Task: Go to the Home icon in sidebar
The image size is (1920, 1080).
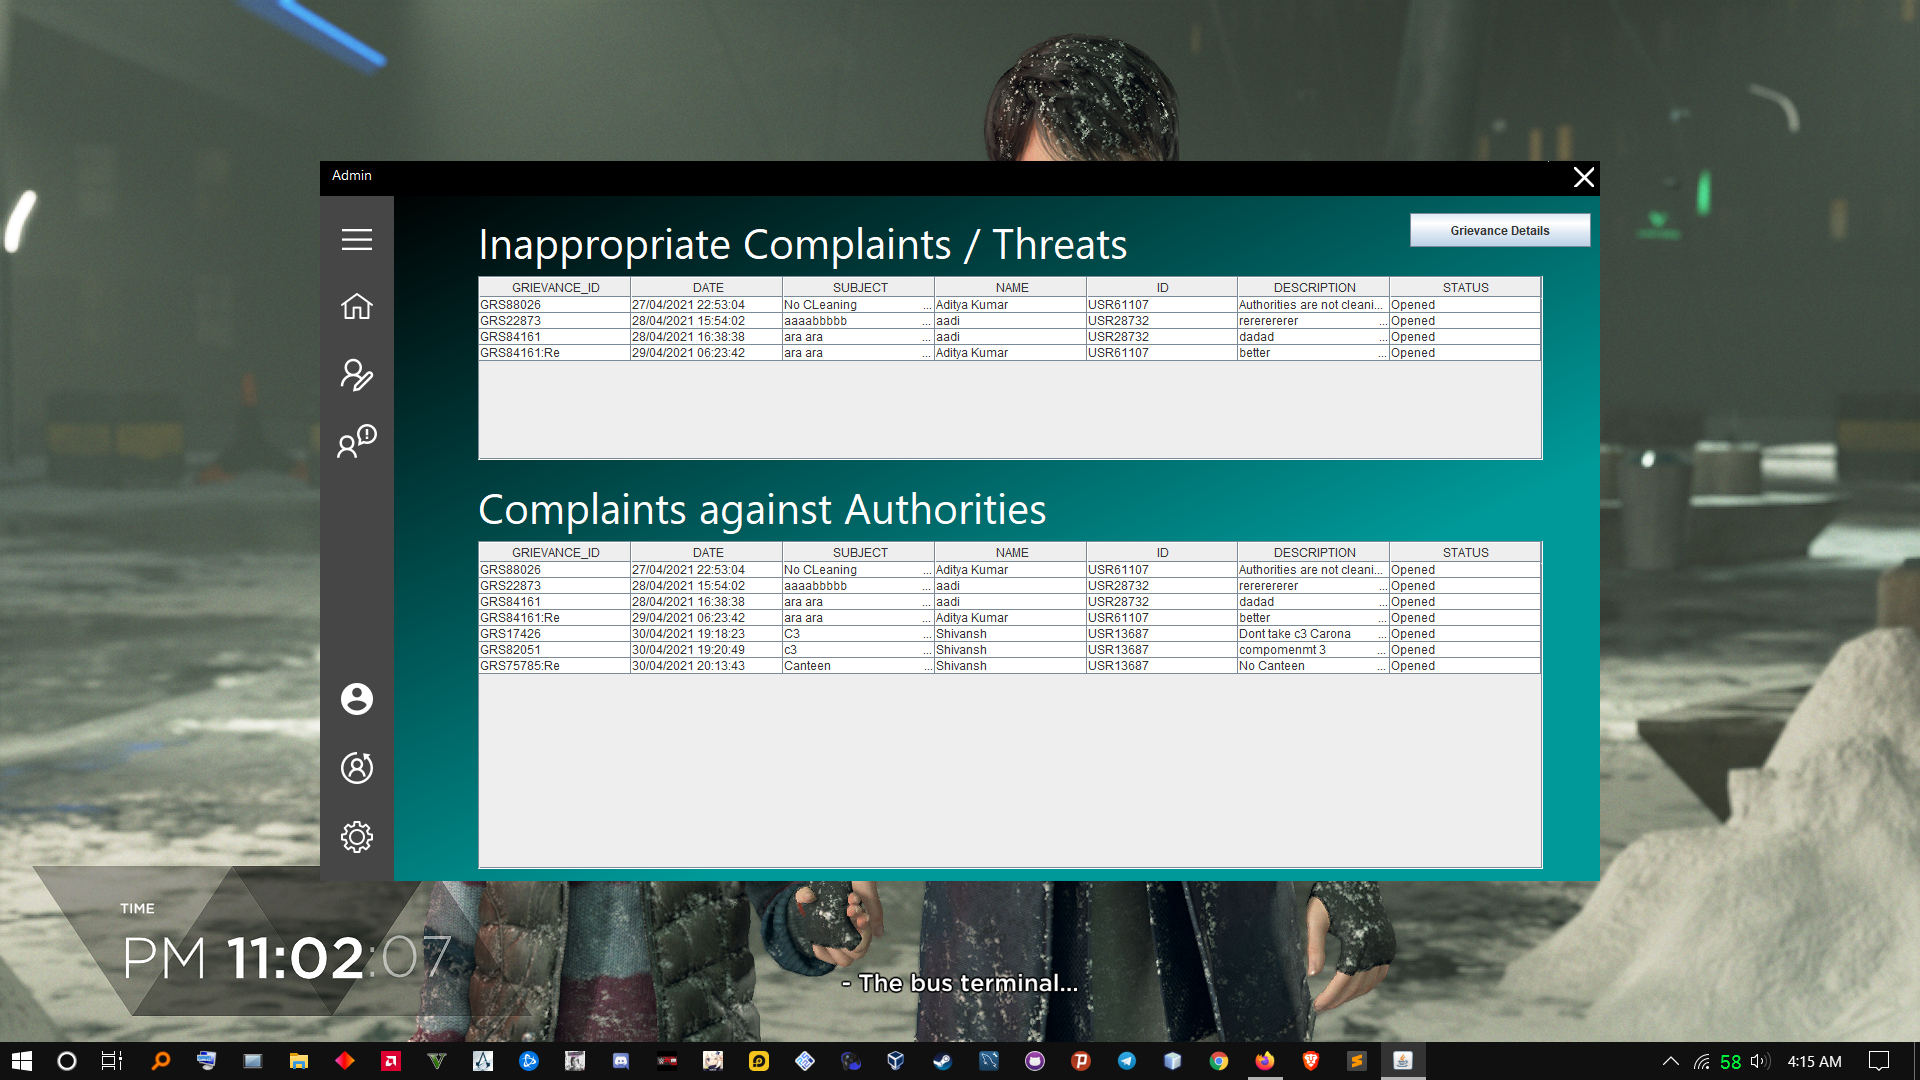Action: pyautogui.click(x=356, y=307)
